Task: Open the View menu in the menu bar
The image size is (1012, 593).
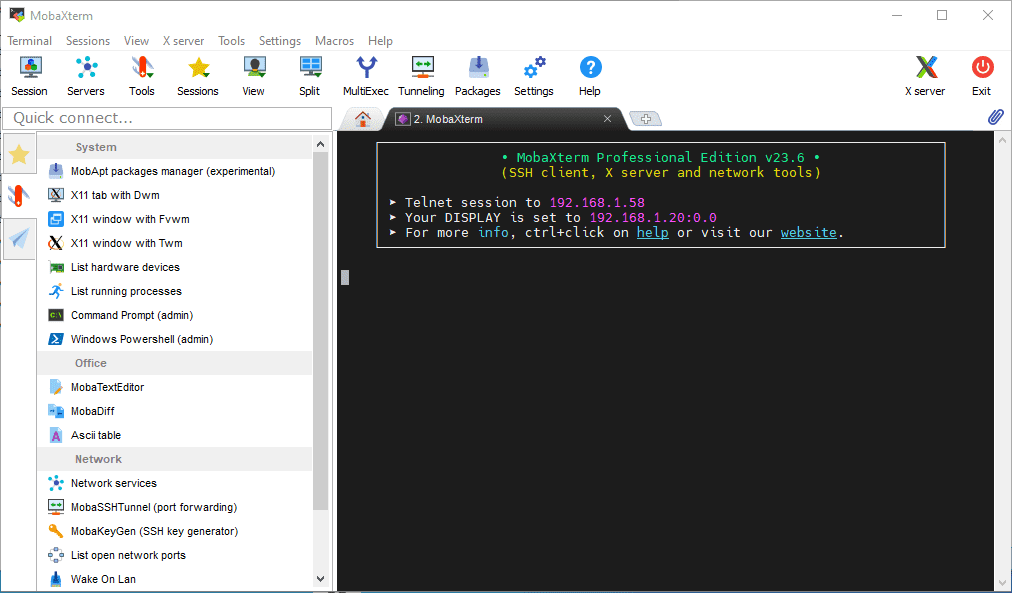Action: coord(136,41)
